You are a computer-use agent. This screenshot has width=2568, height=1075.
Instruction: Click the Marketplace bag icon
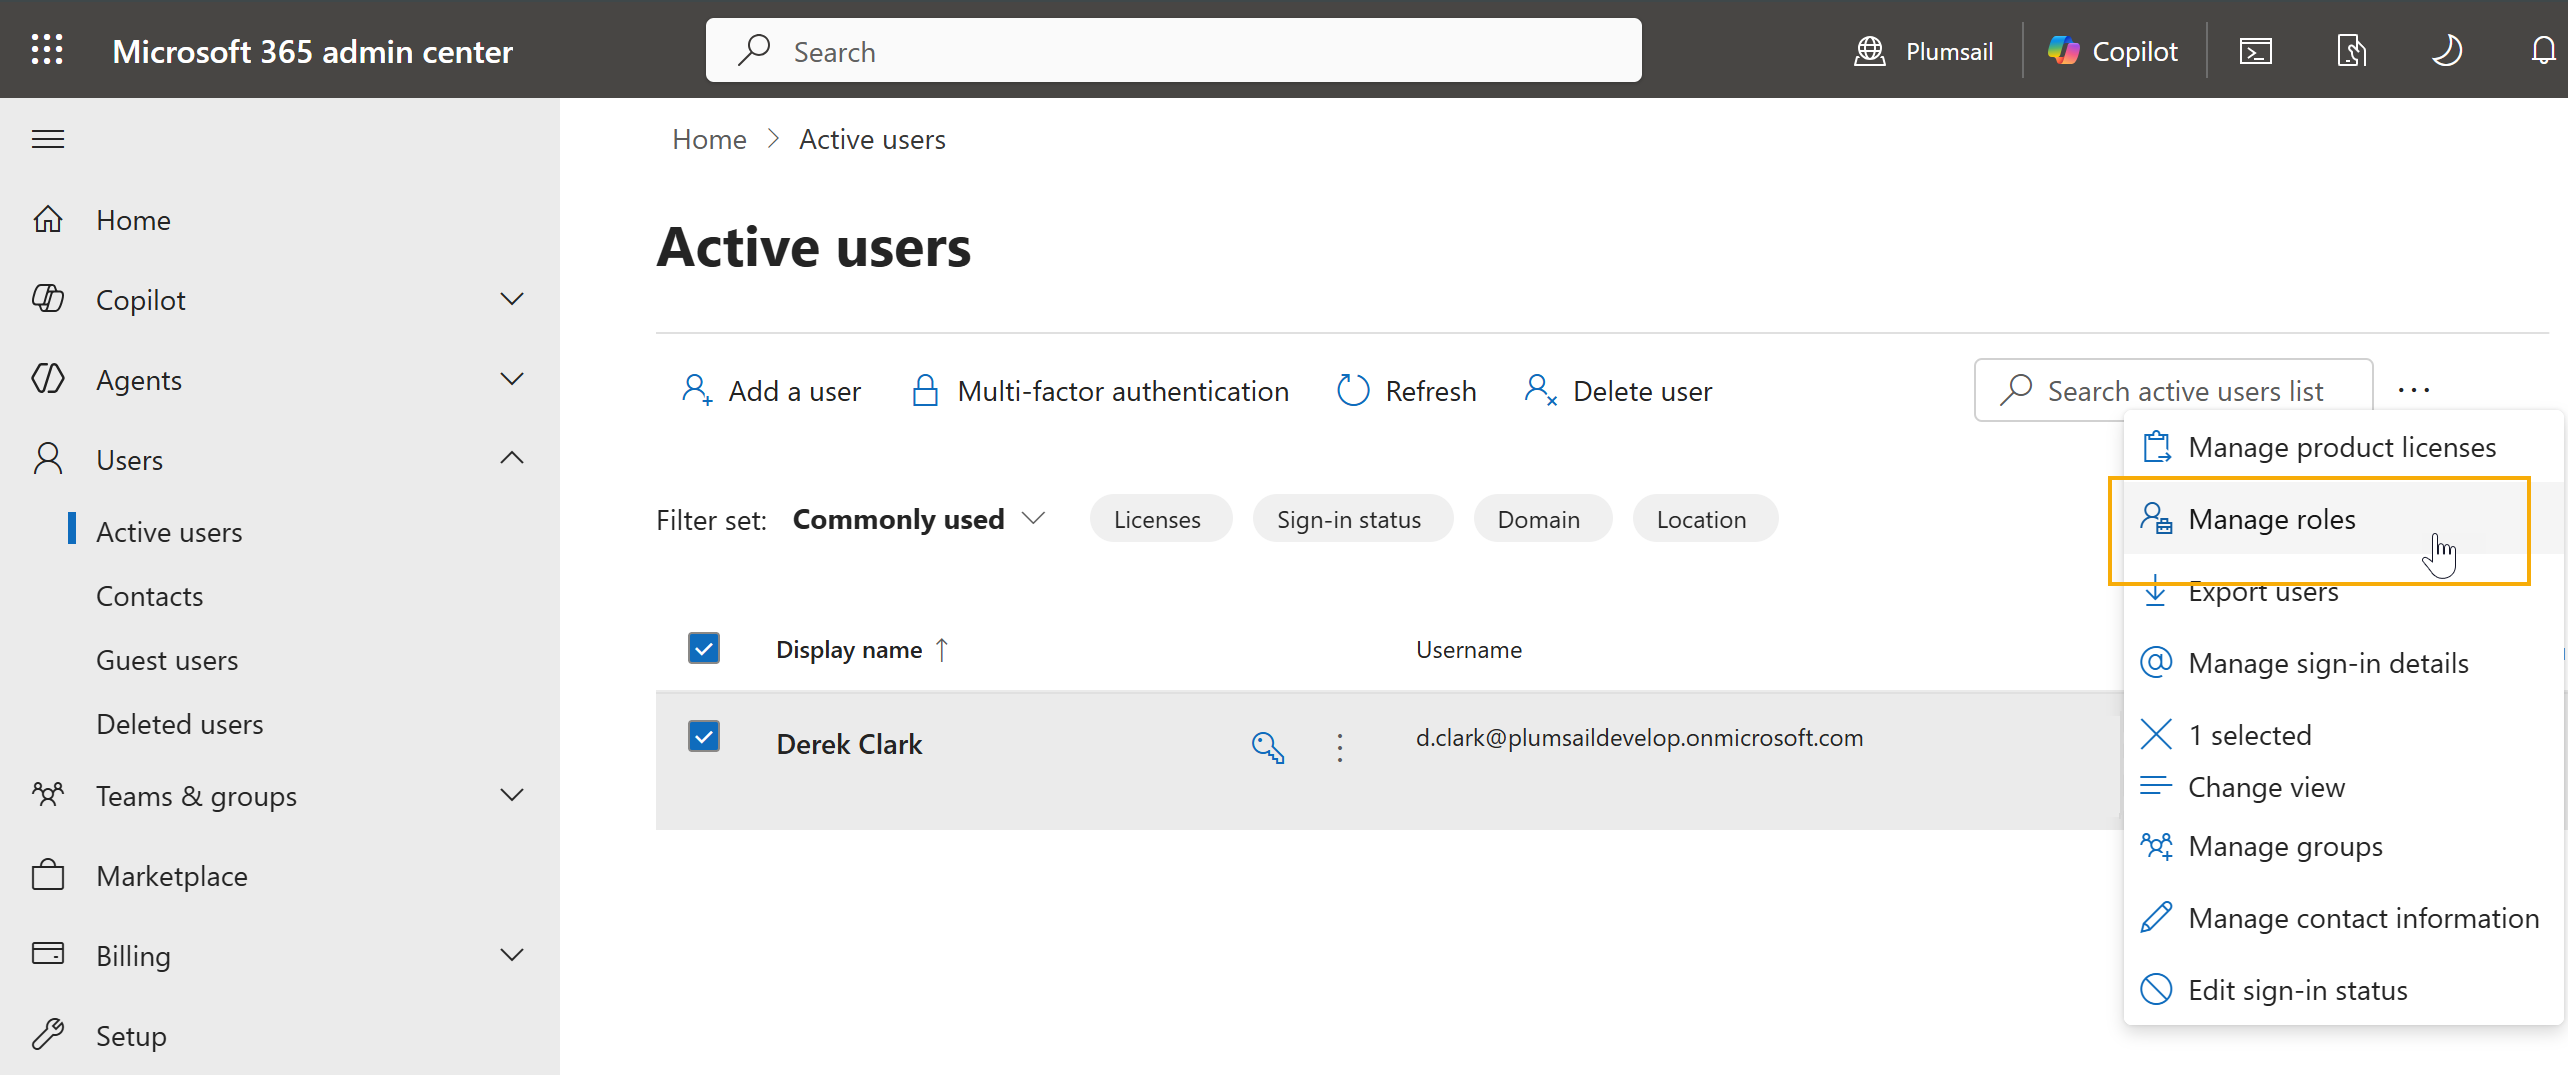[48, 875]
